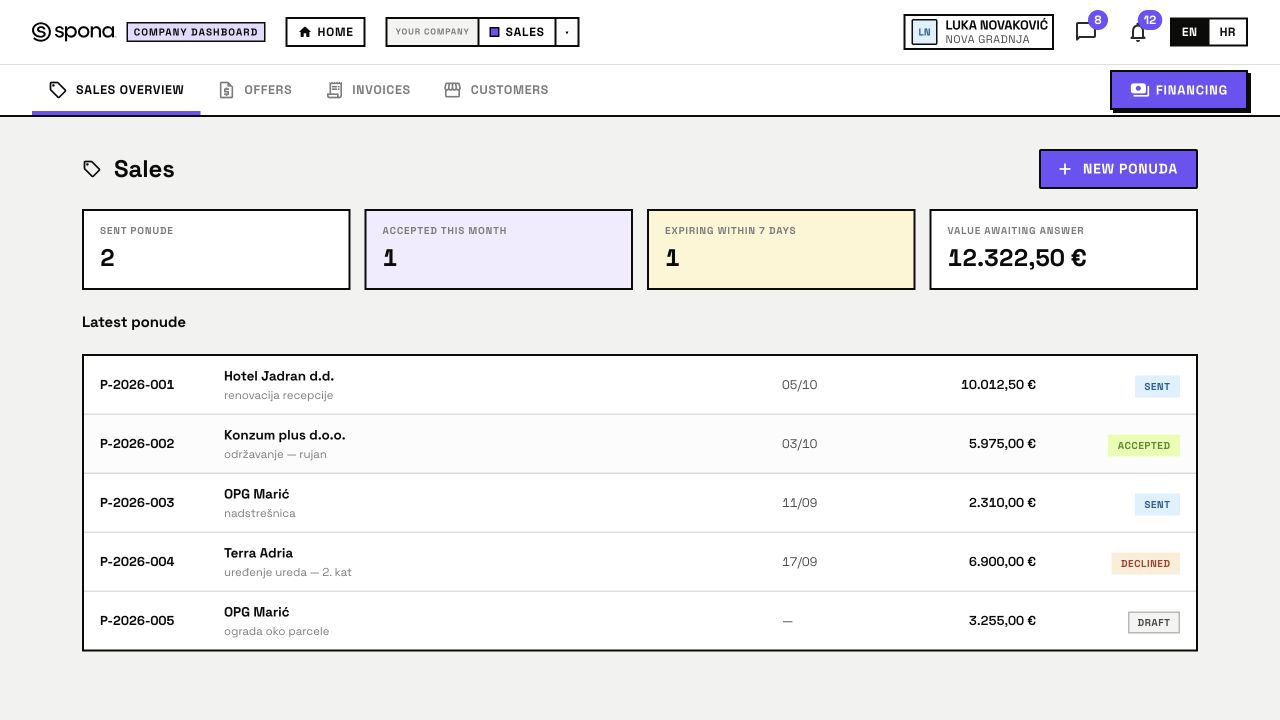Click the Accepted status badge
Image resolution: width=1280 pixels, height=720 pixels.
(x=1144, y=445)
